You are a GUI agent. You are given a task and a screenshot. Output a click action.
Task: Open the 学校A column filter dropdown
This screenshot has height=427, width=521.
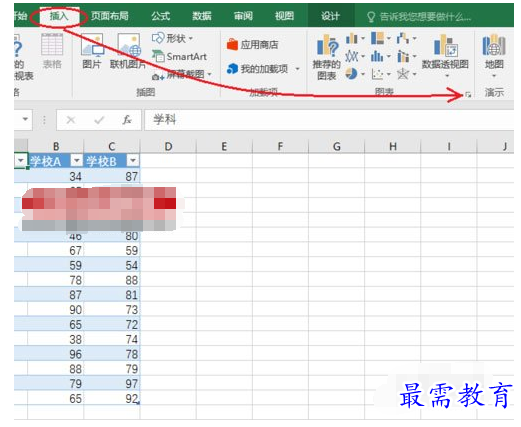(77, 161)
